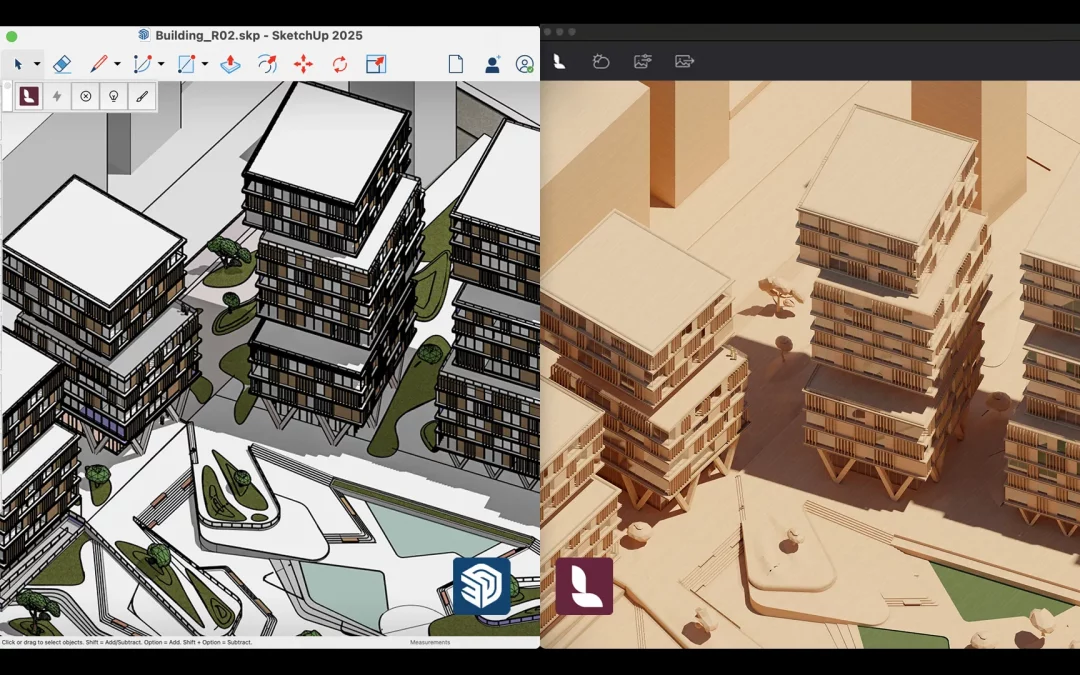Open the Select tool dropdown arrow

coord(36,65)
